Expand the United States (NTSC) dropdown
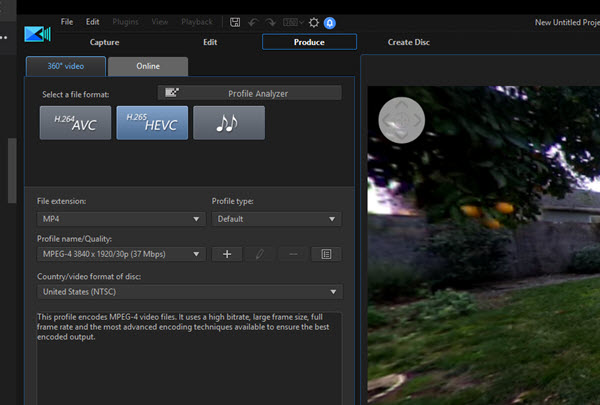 (189, 292)
